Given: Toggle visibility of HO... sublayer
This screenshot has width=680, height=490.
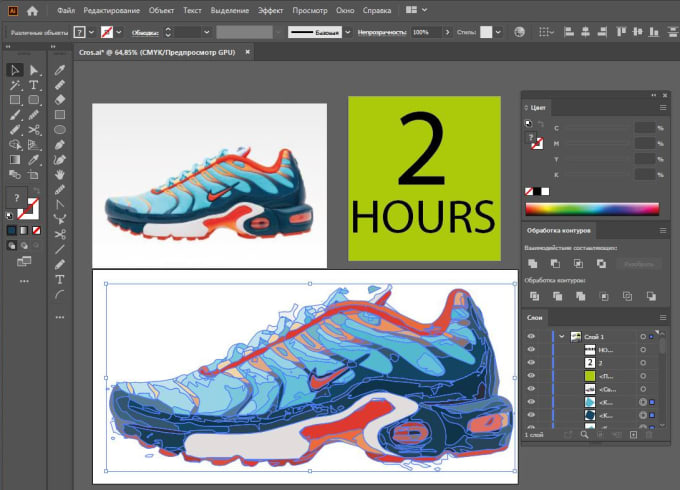Looking at the screenshot, I should coord(531,350).
